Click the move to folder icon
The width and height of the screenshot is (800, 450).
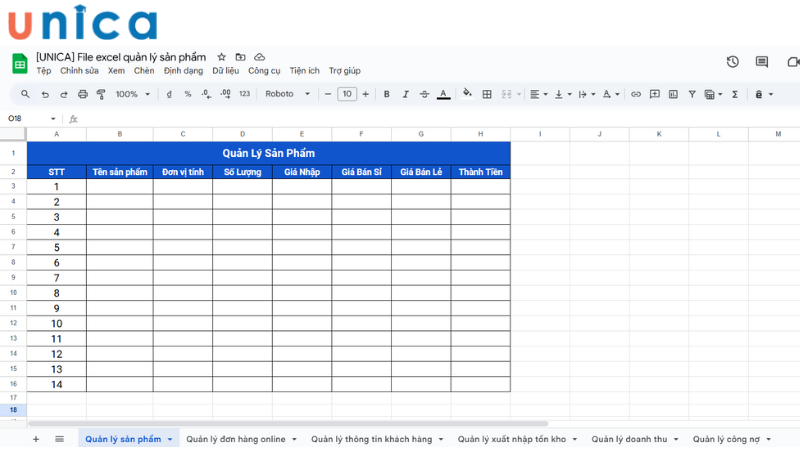pyautogui.click(x=240, y=57)
